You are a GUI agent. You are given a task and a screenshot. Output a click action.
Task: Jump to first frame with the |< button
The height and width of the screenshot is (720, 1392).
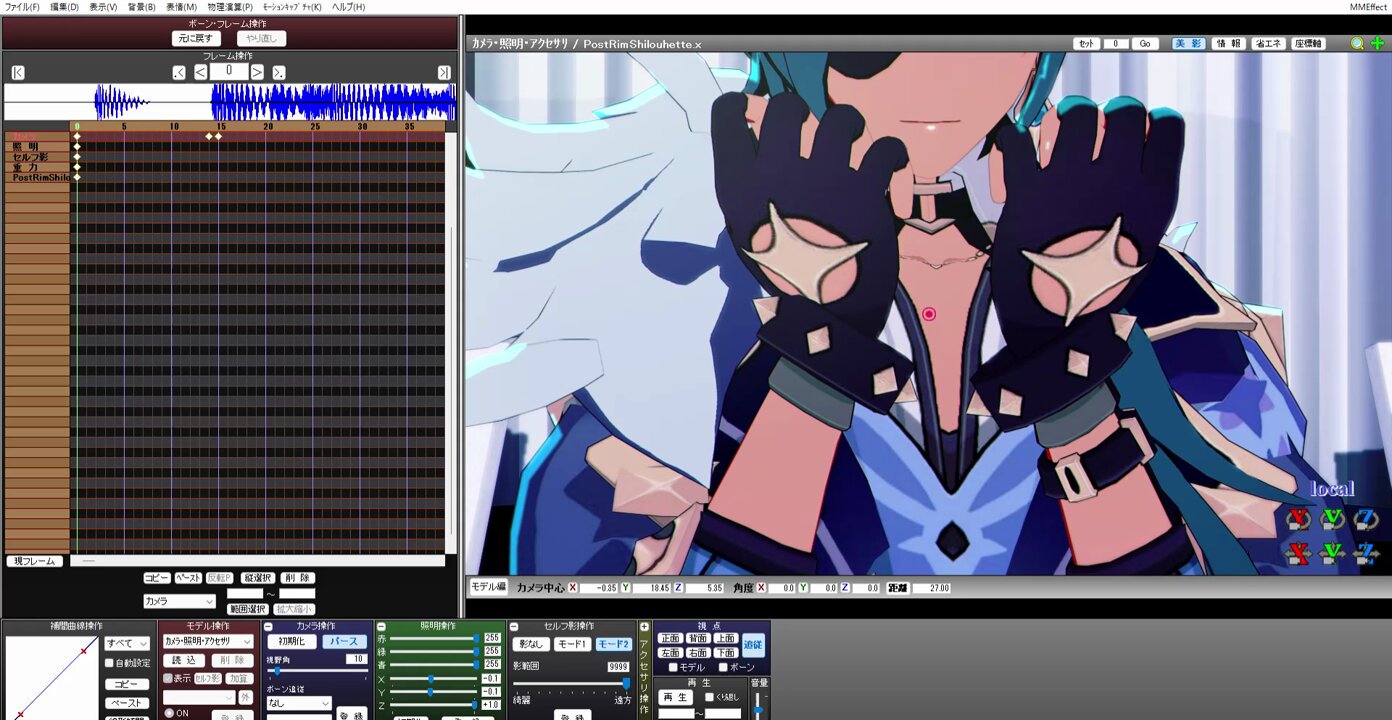click(x=18, y=72)
